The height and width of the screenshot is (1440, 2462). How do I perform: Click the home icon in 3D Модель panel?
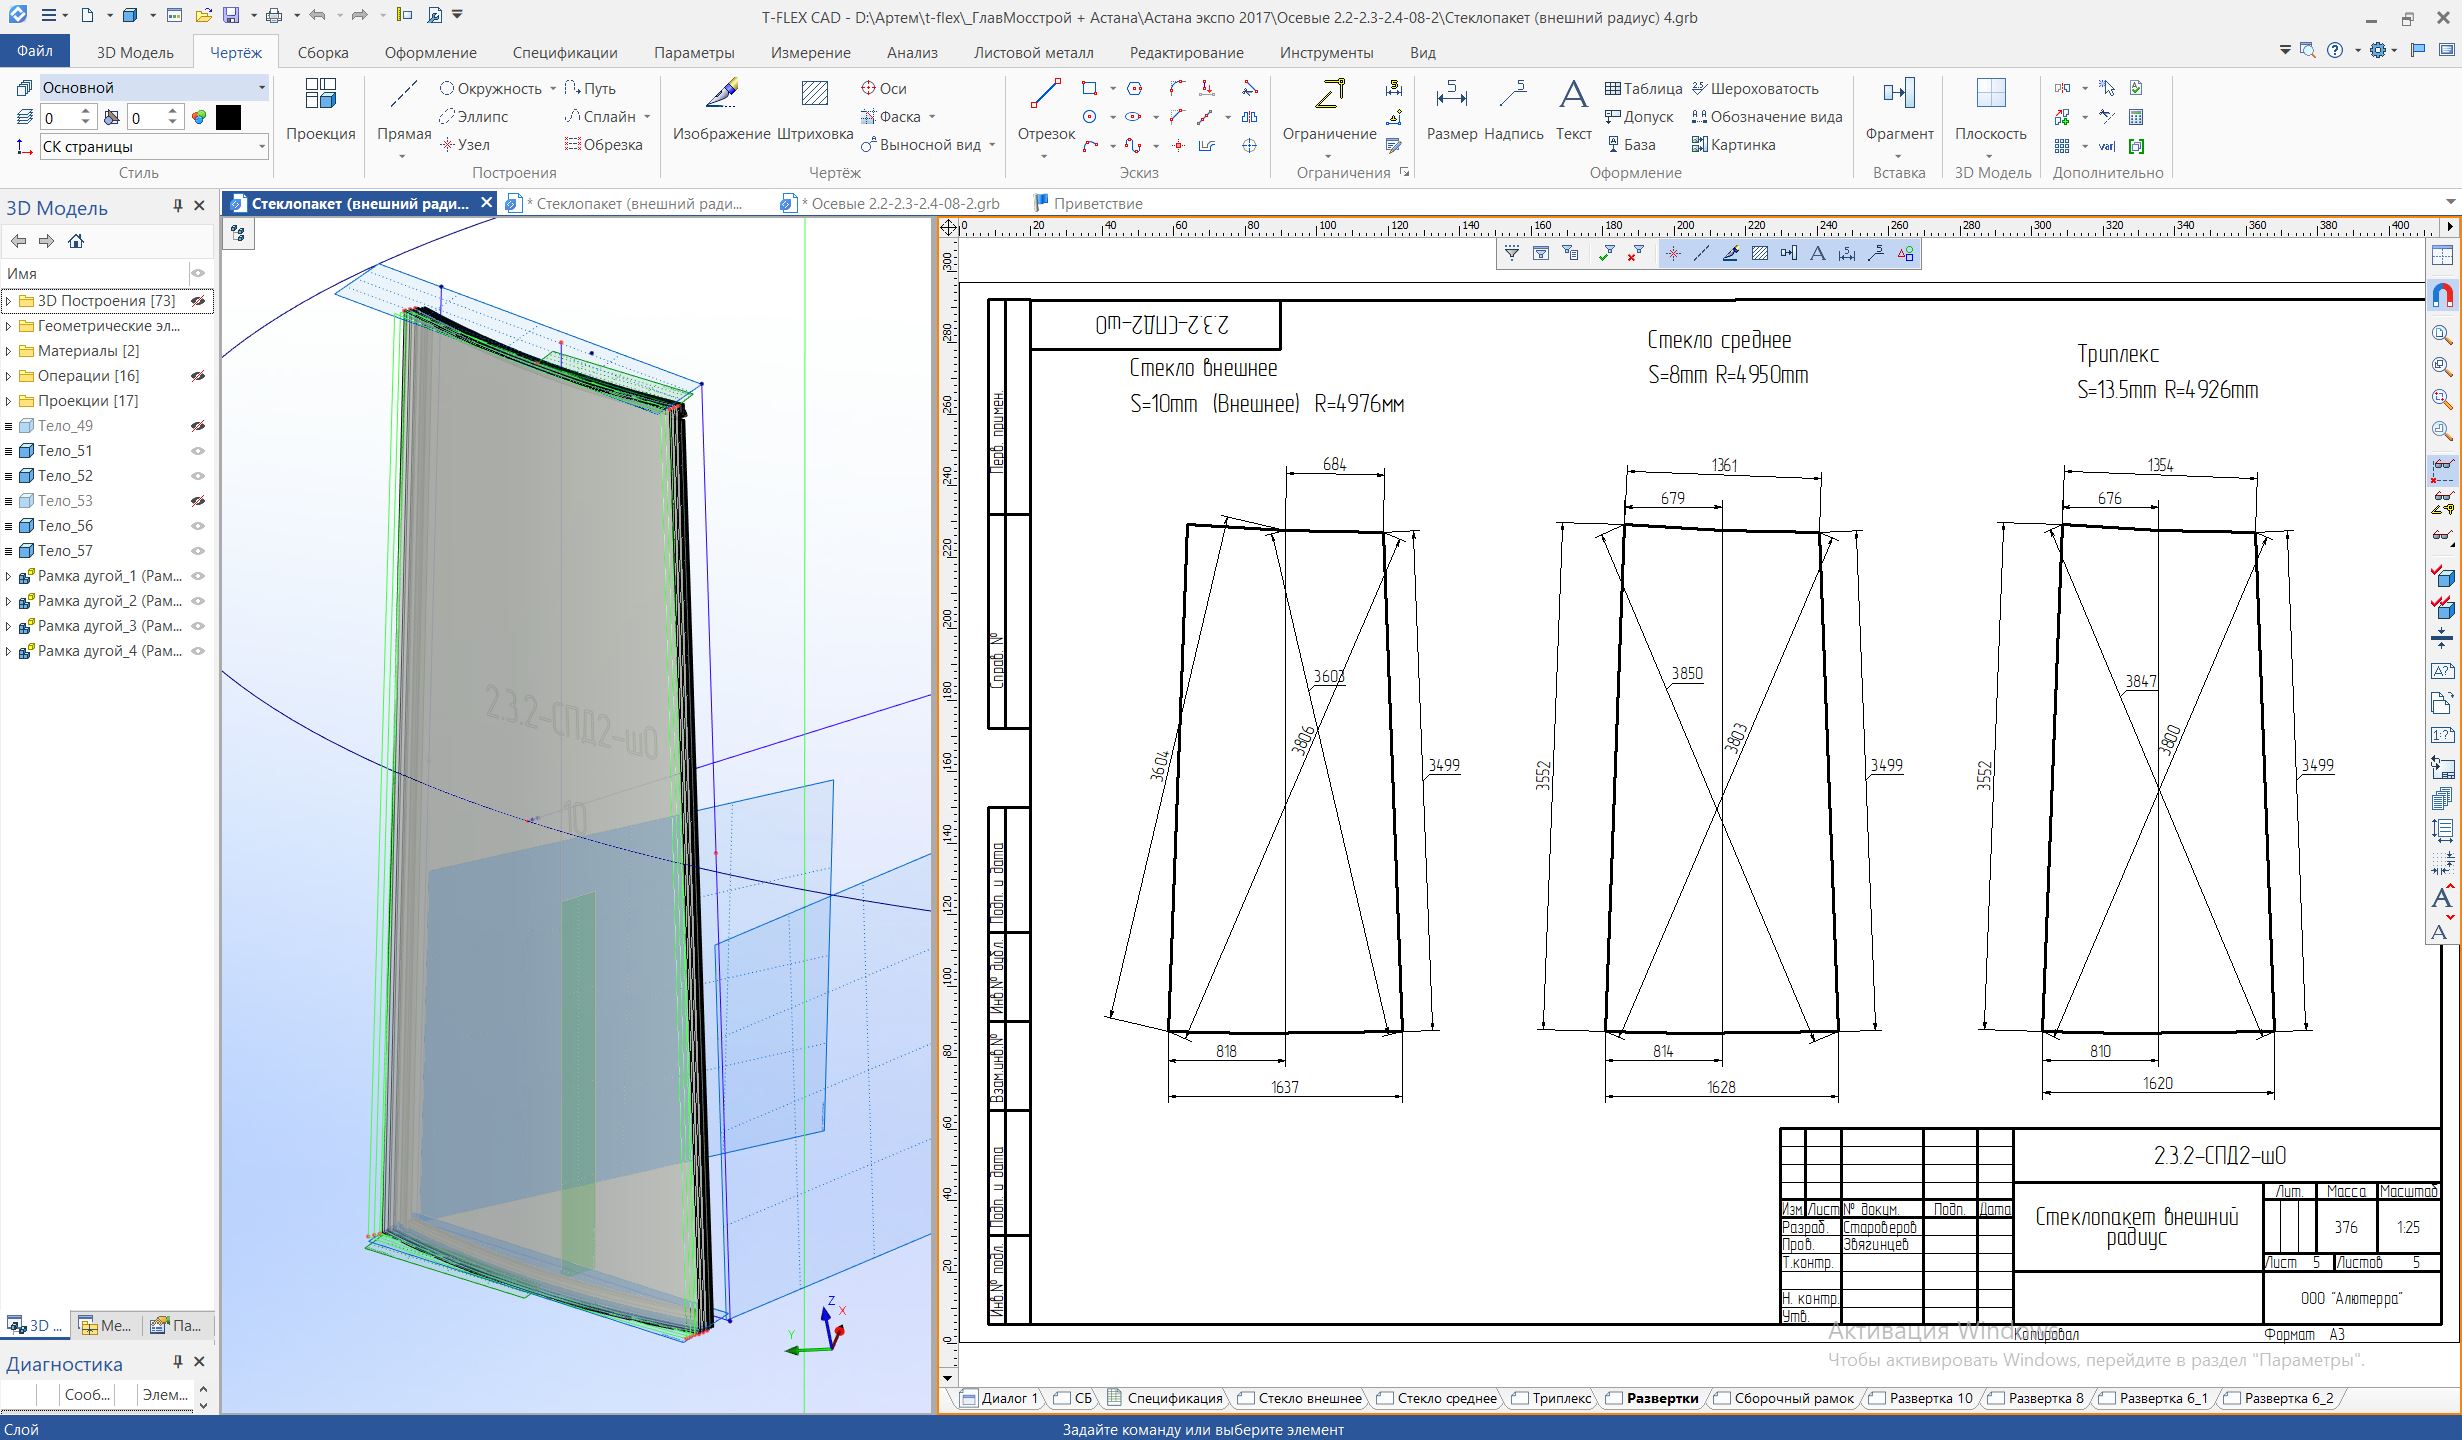tap(75, 241)
